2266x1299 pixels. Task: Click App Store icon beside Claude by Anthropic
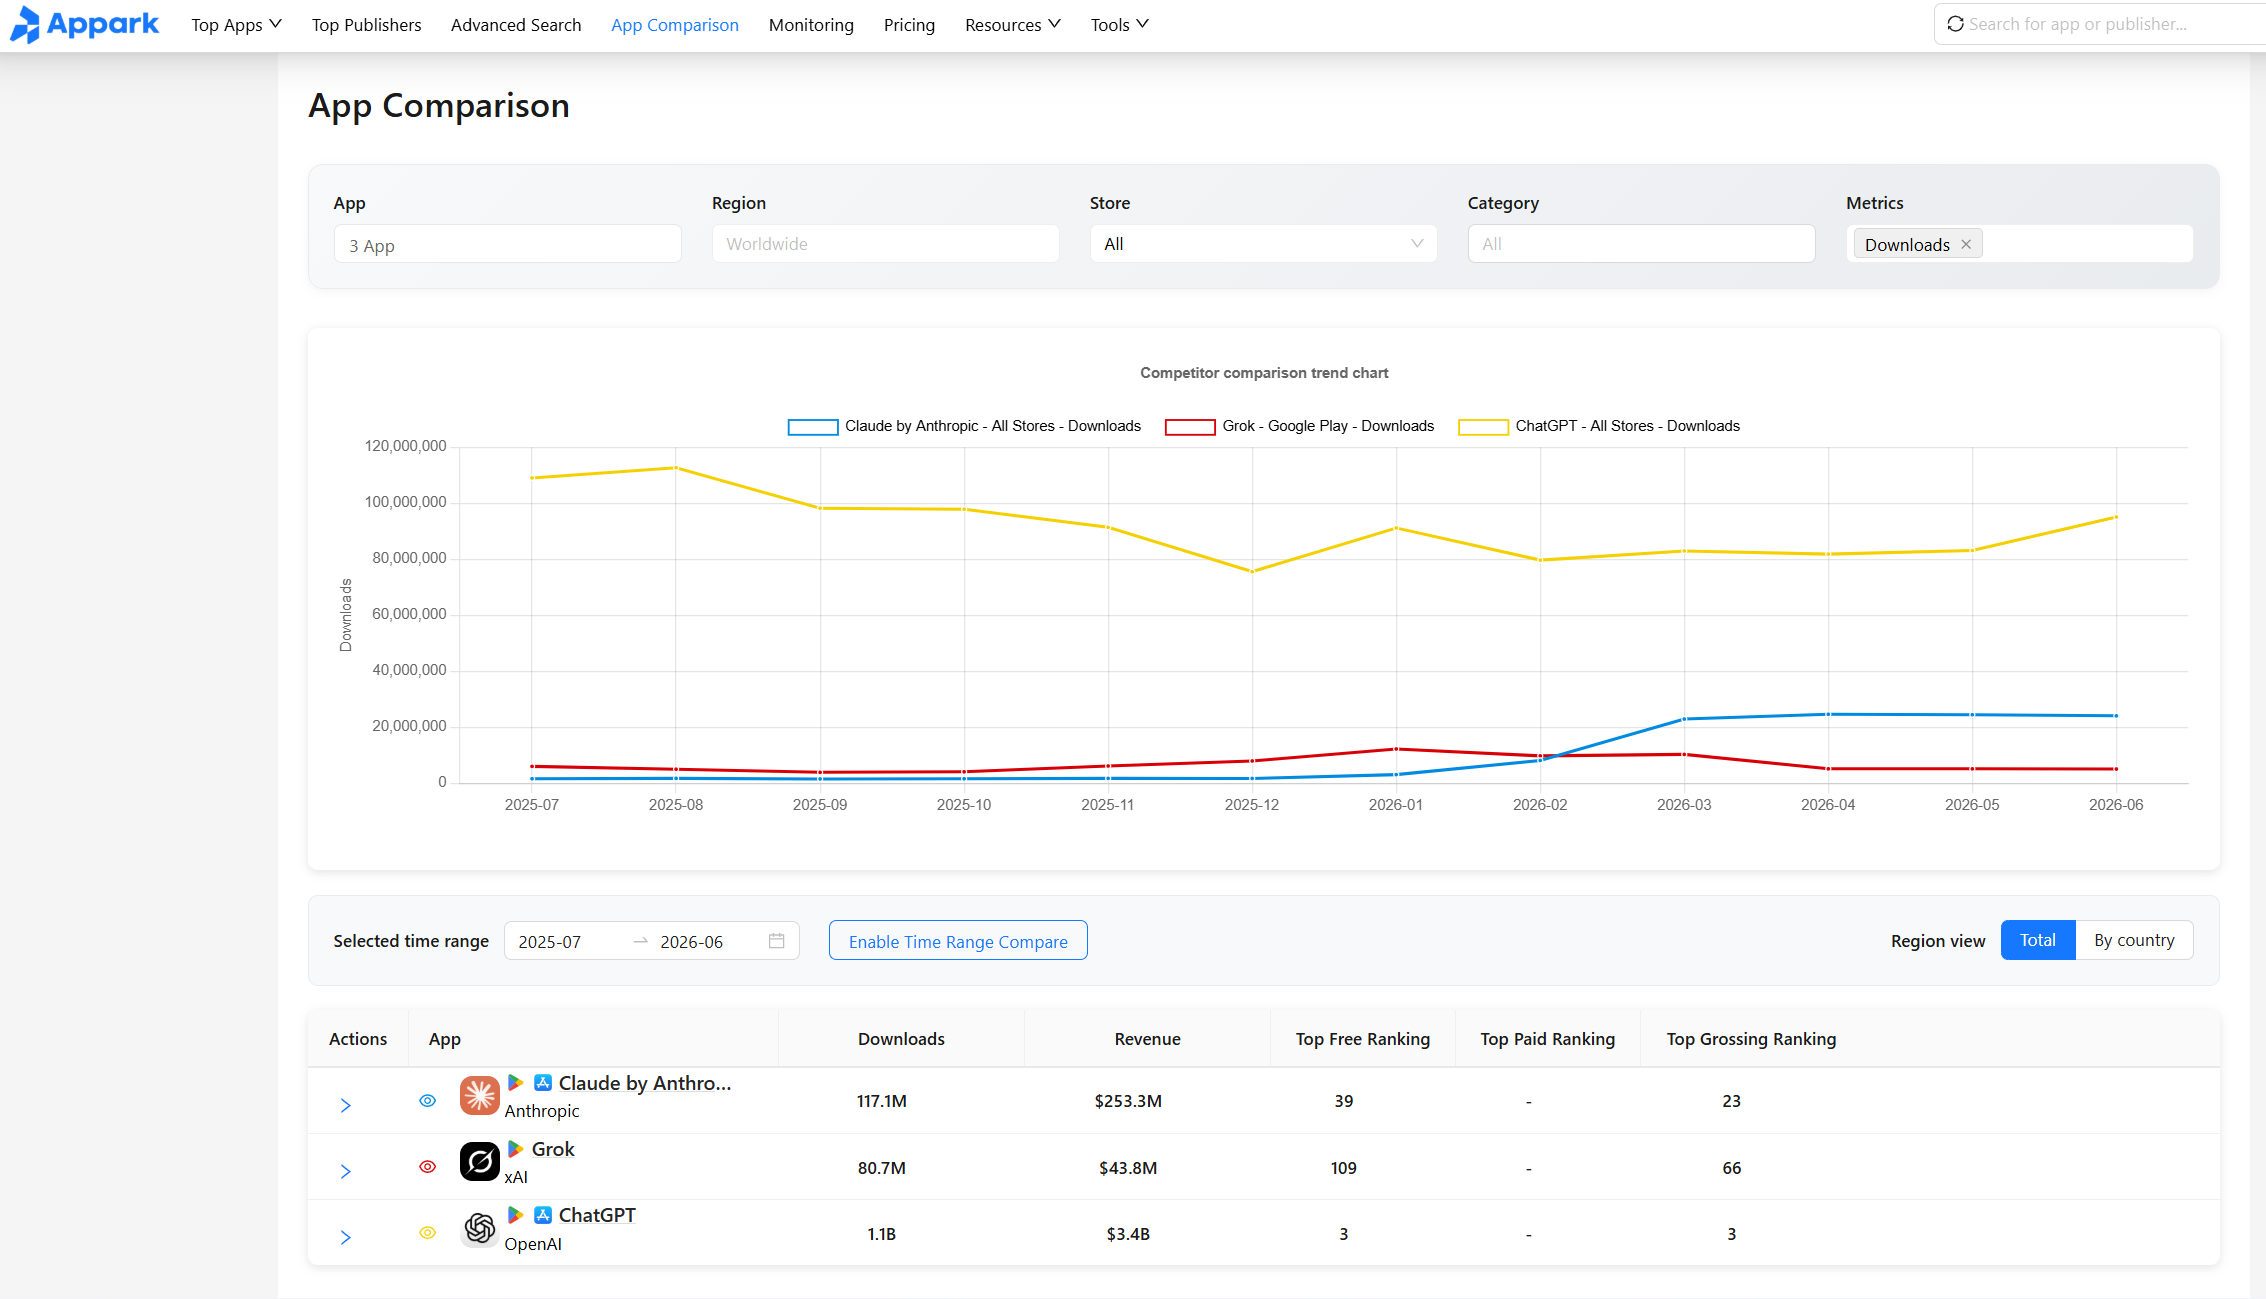[543, 1083]
